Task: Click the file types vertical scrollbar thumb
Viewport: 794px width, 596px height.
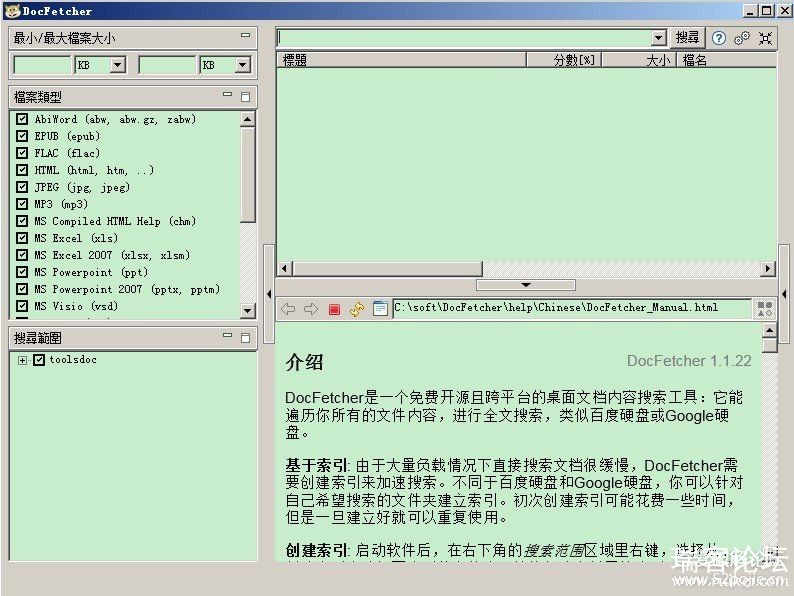Action: (248, 175)
